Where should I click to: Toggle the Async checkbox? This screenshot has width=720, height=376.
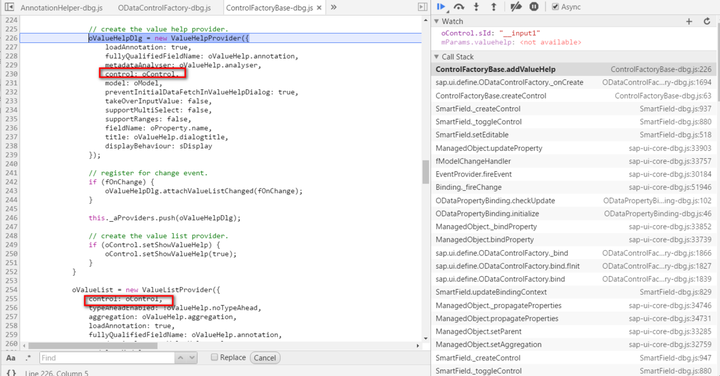[x=555, y=7]
